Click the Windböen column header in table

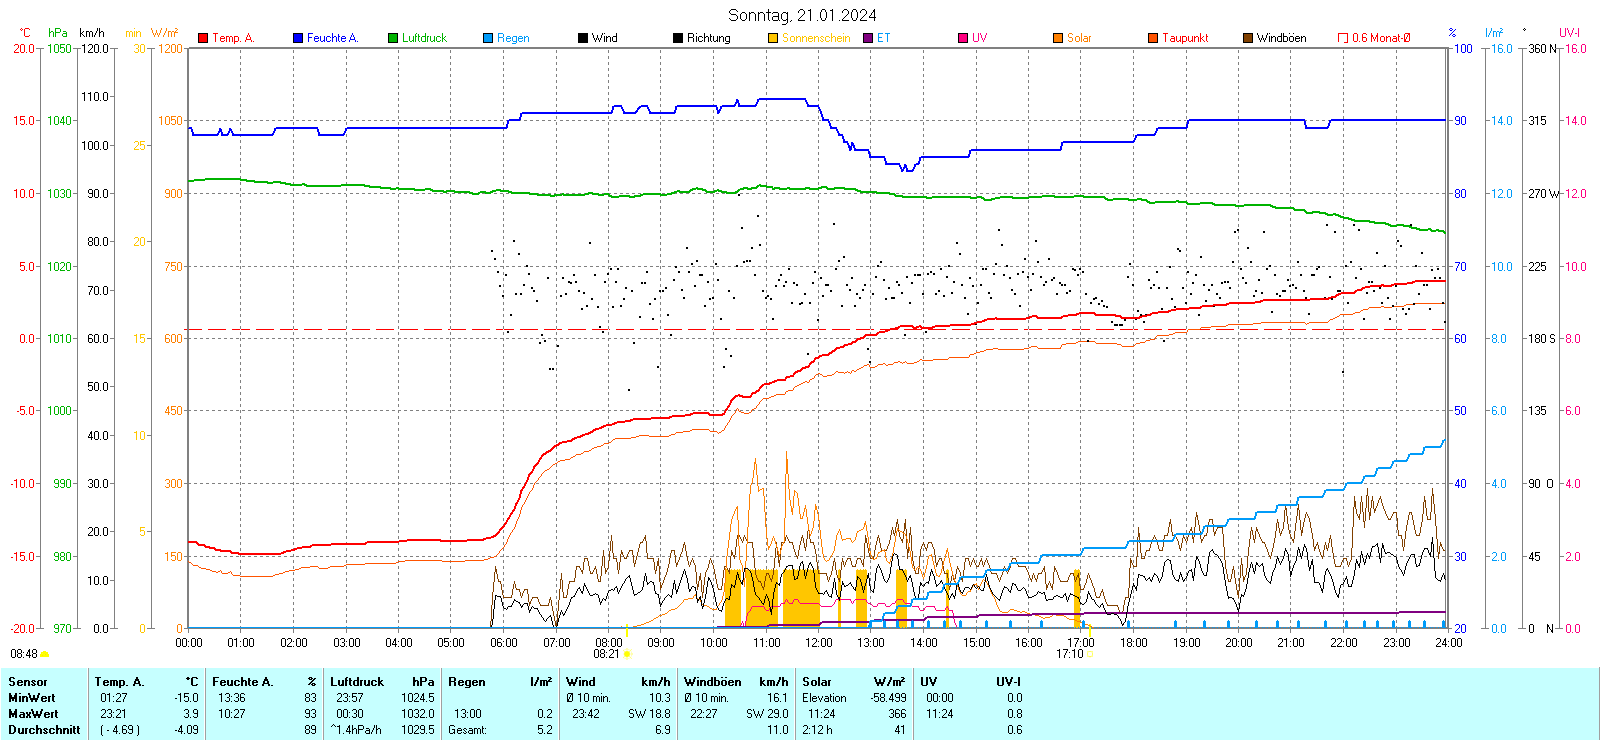pos(713,682)
